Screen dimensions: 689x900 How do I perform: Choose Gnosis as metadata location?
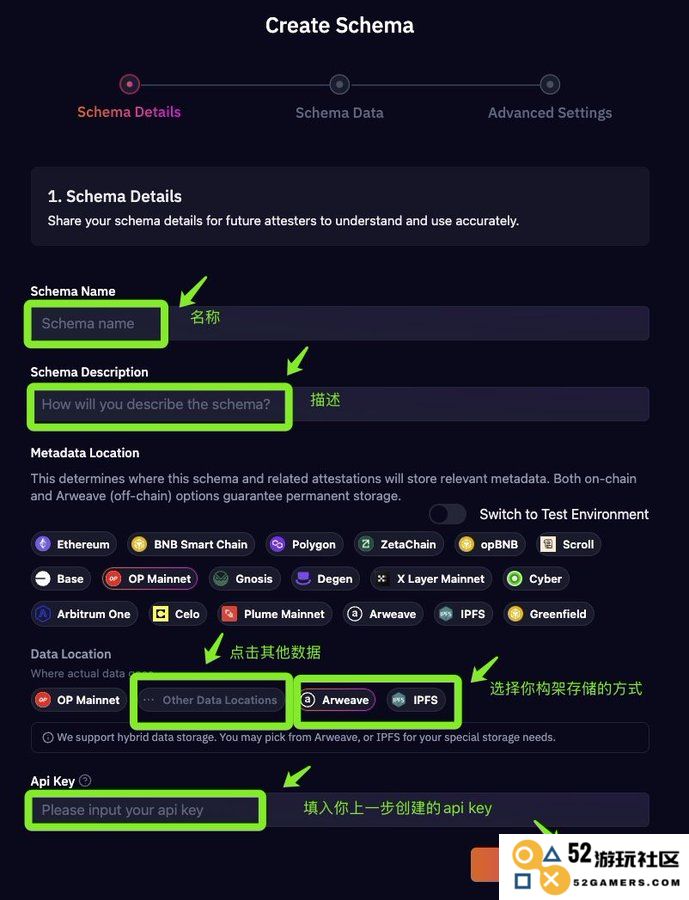pos(245,579)
